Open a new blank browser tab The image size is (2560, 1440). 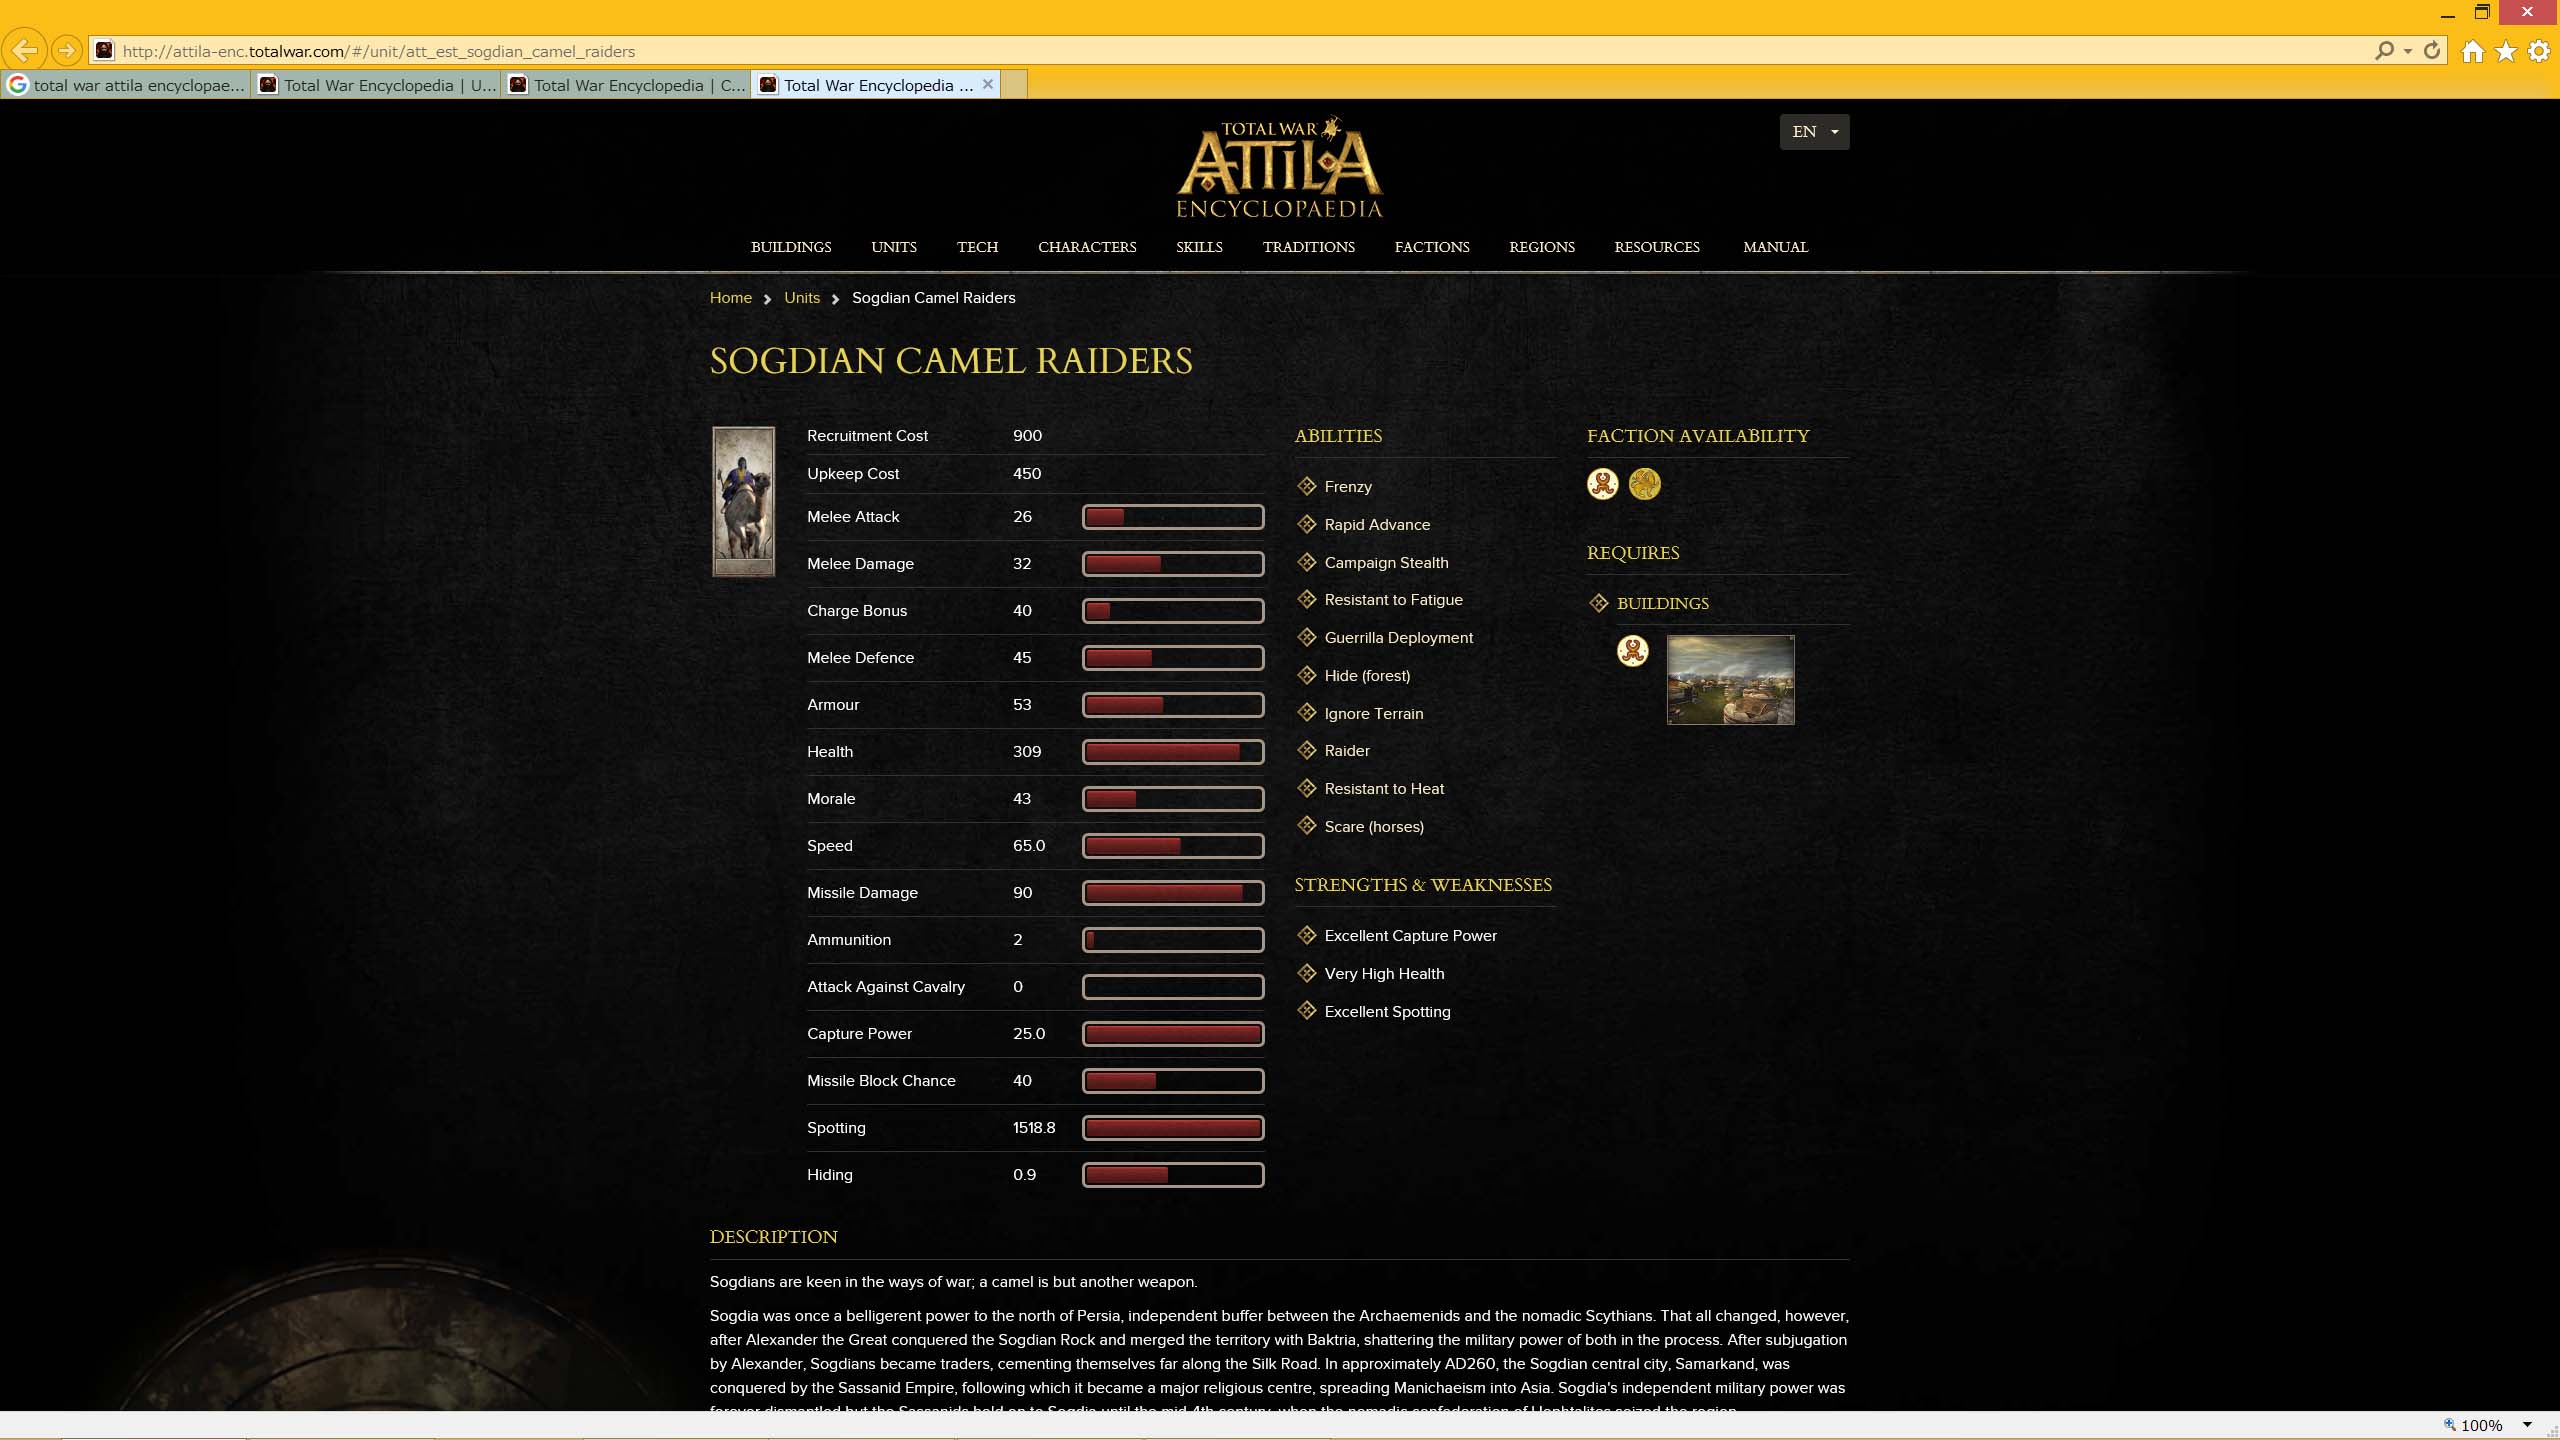pos(1014,85)
